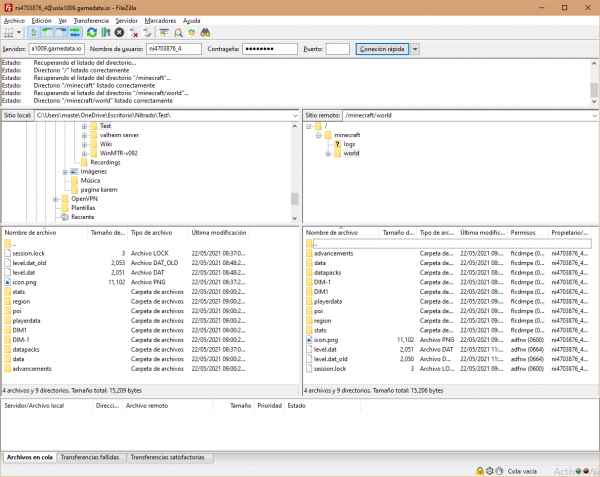This screenshot has width=600, height=477.
Task: Focus the Contraseña password field
Action: point(270,49)
